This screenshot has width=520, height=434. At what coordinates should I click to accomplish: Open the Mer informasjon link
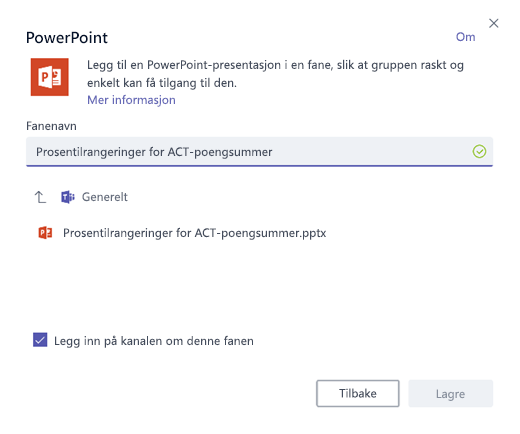131,100
